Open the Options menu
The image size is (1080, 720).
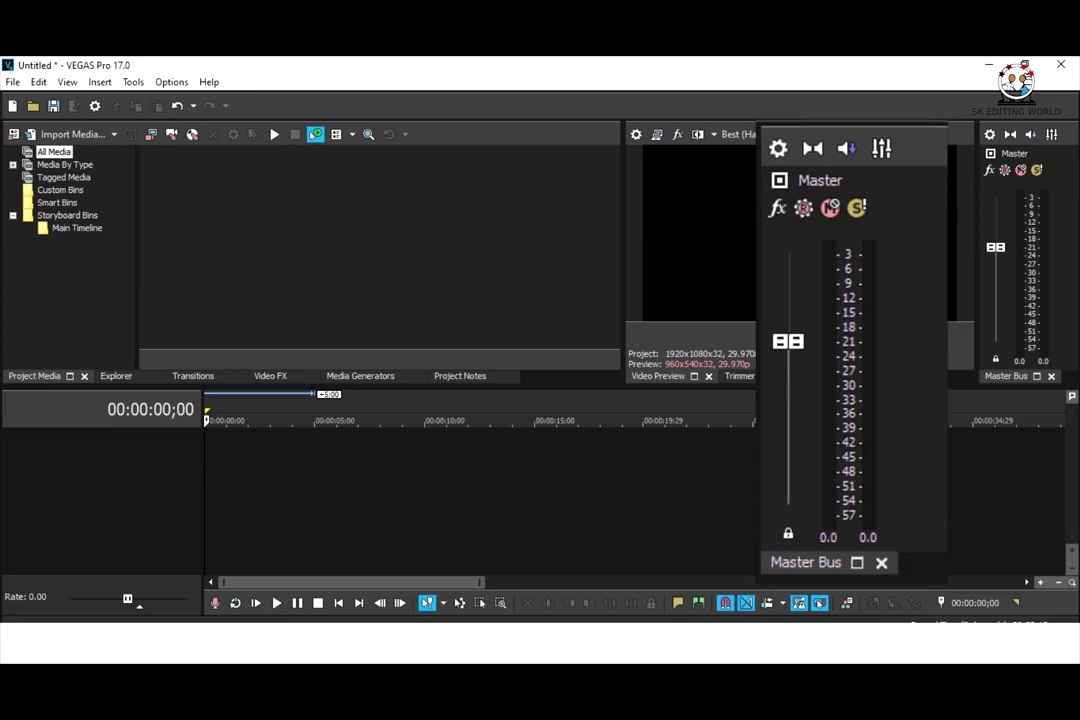coord(172,82)
